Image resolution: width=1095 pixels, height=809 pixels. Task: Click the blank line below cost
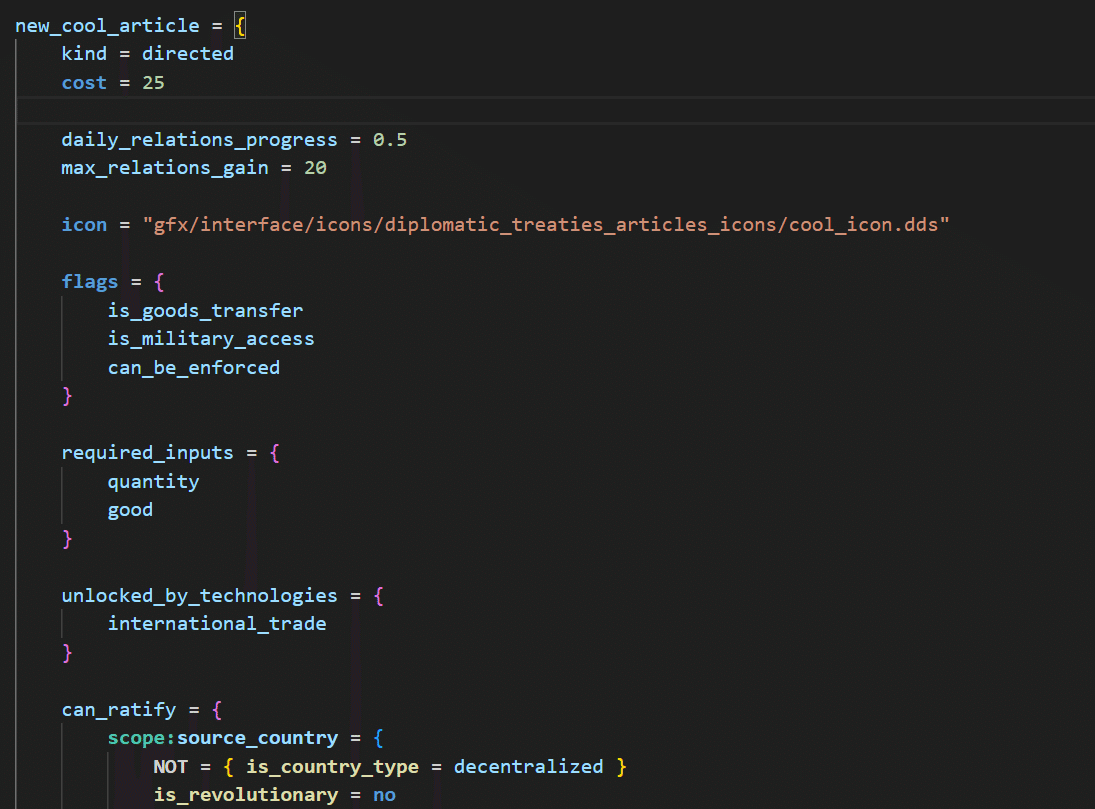tap(555, 110)
